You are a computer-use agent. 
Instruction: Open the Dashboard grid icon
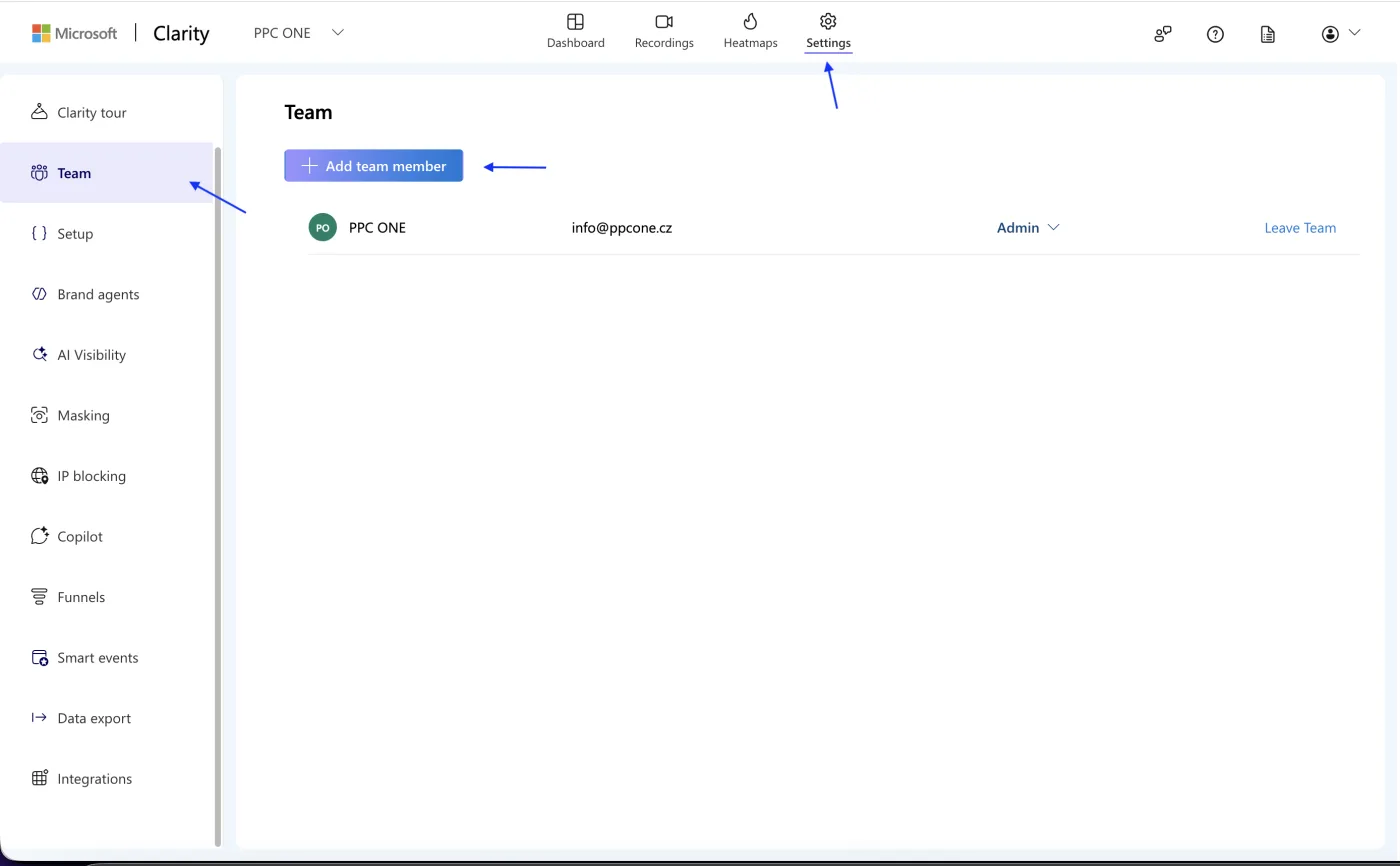point(575,21)
